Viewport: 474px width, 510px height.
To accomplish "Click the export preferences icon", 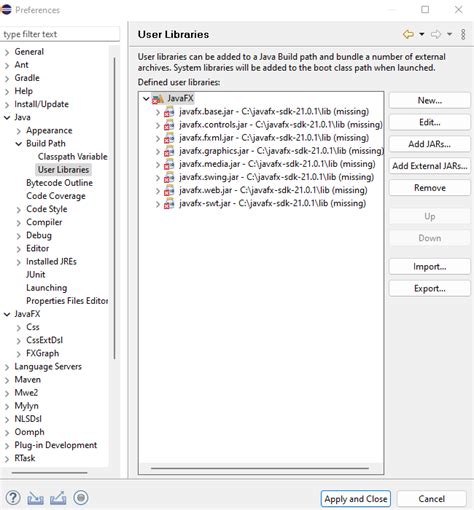I will tap(58, 498).
